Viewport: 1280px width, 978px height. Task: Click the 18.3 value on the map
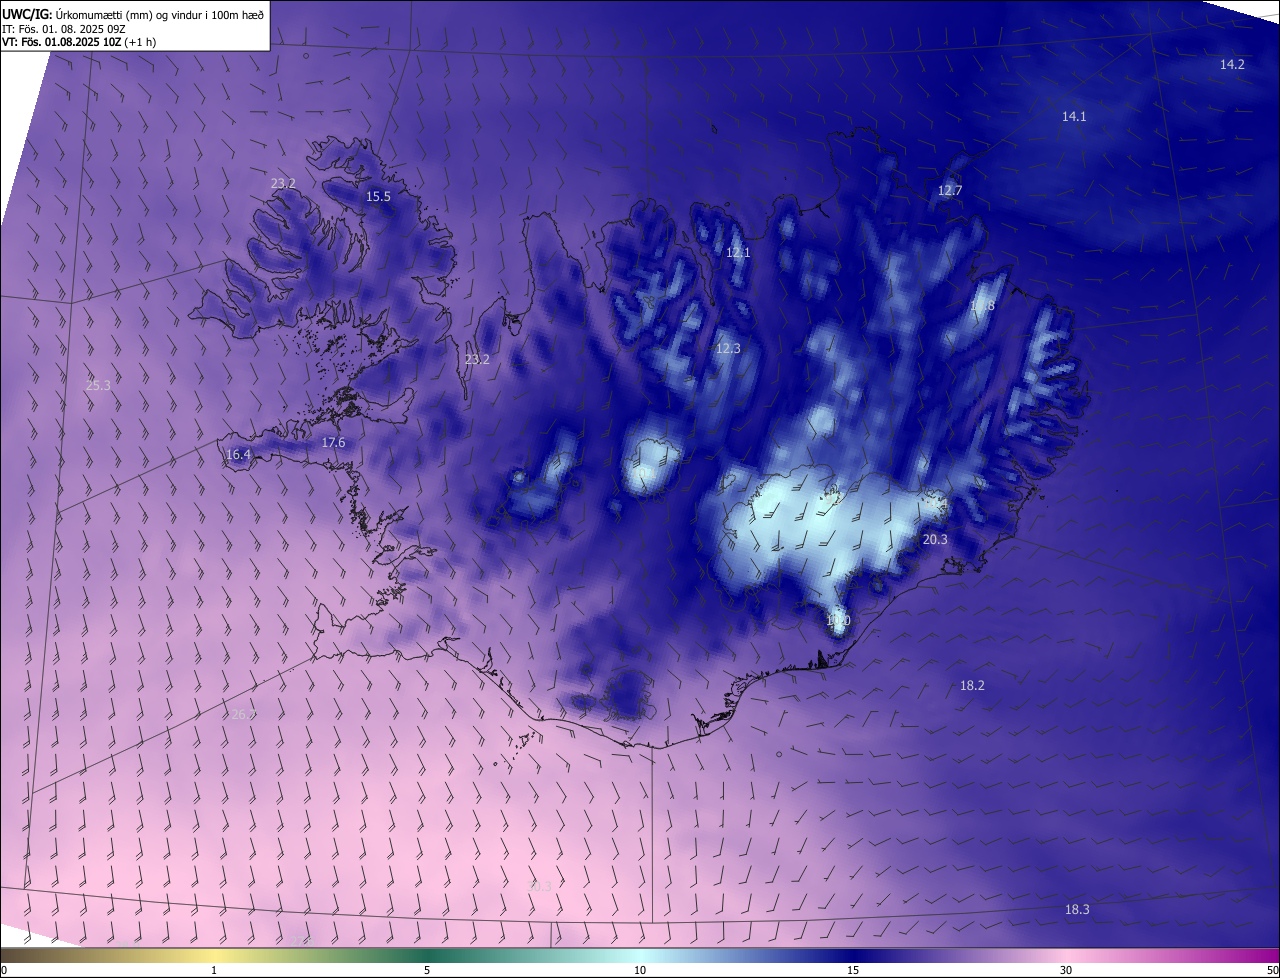[x=1077, y=910]
